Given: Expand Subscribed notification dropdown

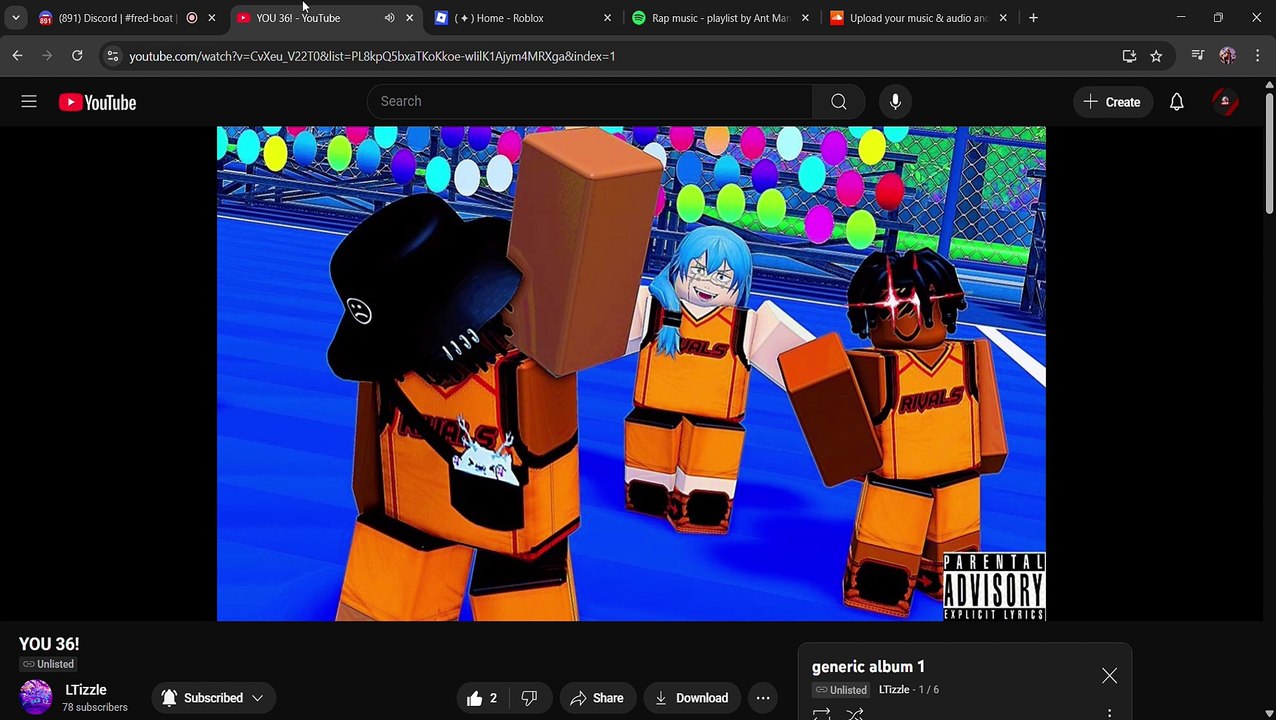Looking at the screenshot, I should click(257, 698).
